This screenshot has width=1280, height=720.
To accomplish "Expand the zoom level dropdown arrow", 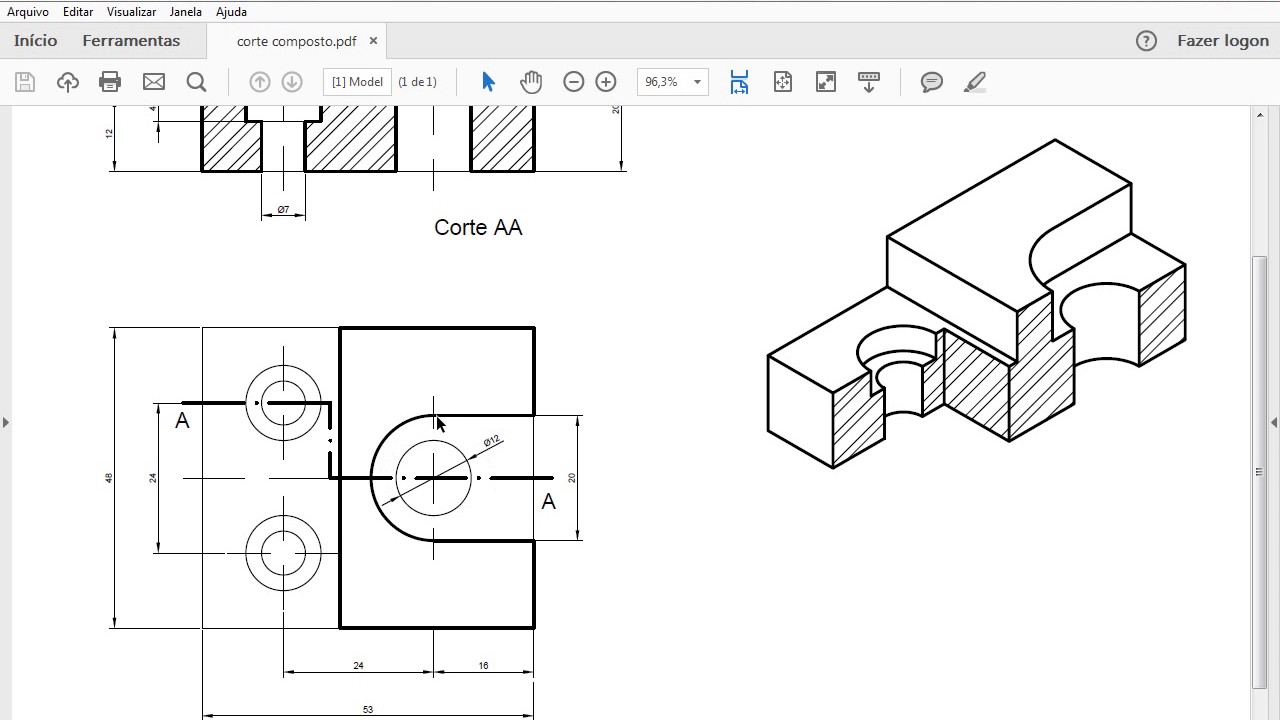I will (x=698, y=82).
